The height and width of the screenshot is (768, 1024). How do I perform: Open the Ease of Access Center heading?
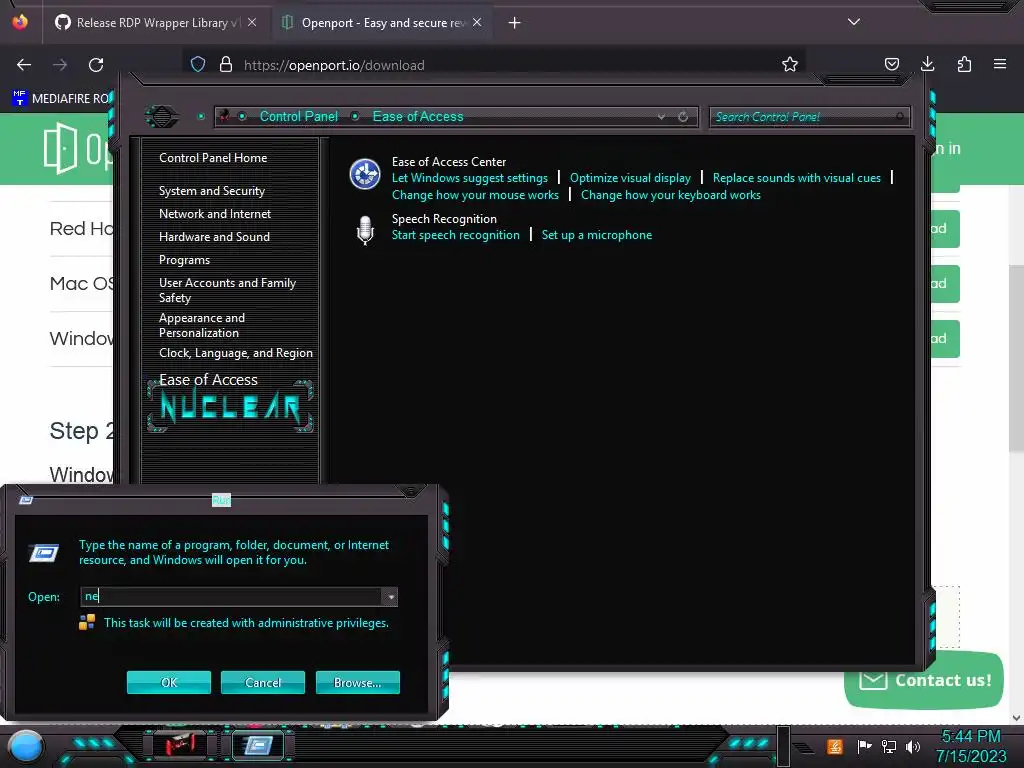coord(449,161)
